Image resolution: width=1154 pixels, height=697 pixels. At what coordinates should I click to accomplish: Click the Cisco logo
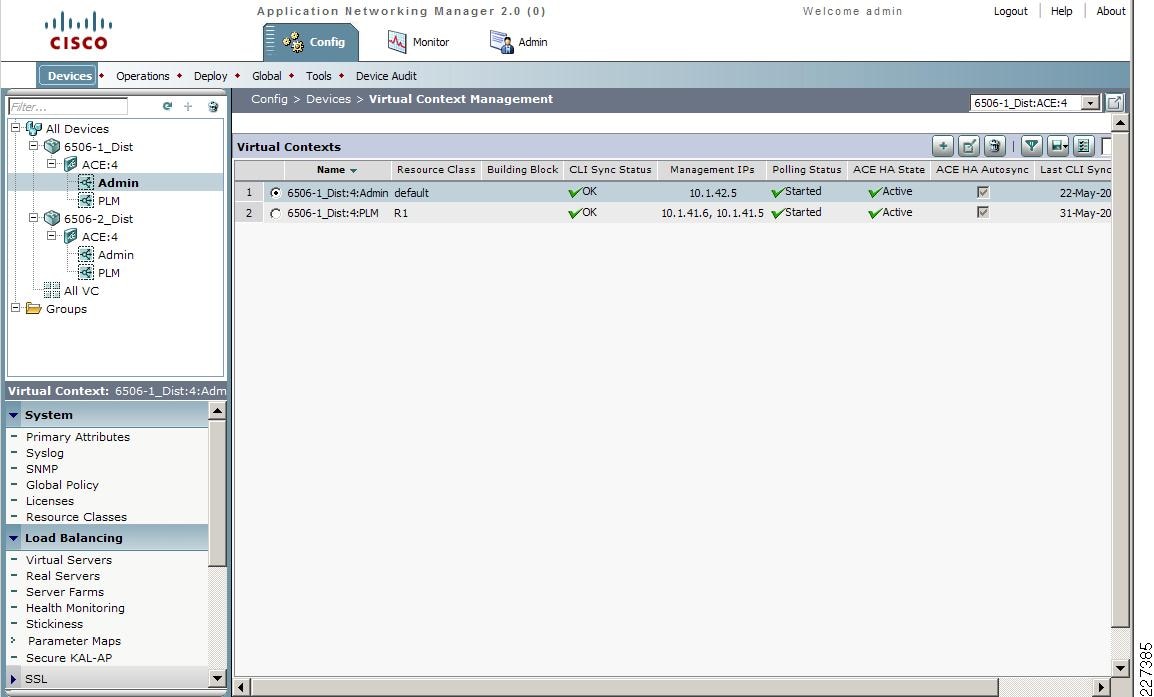[79, 31]
